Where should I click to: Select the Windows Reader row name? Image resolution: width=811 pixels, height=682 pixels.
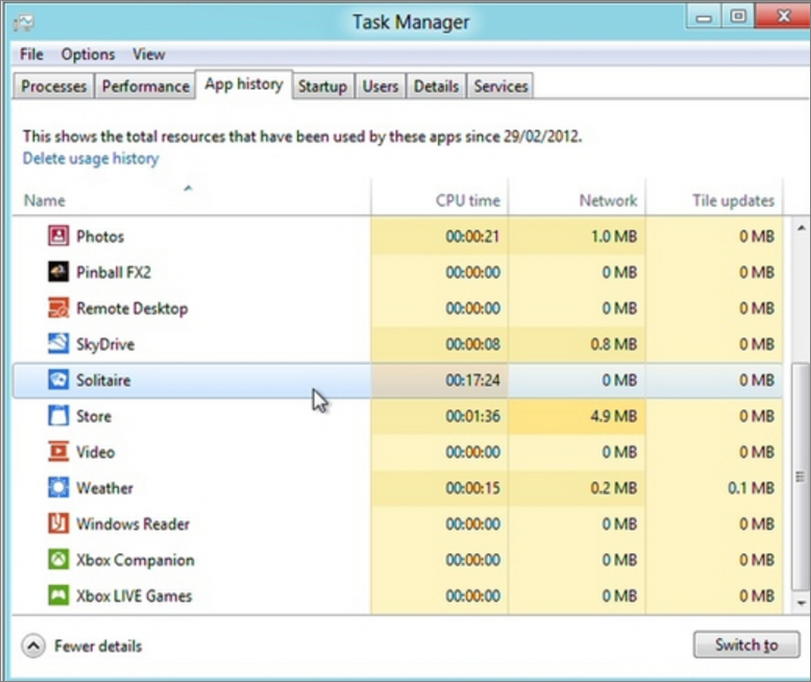point(133,524)
